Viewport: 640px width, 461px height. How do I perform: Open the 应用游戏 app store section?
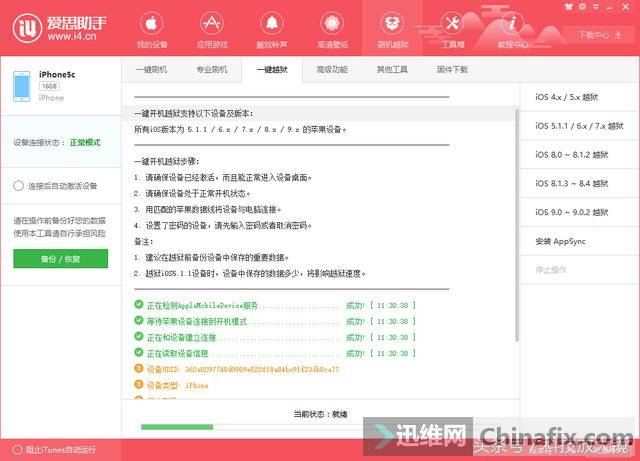click(212, 29)
